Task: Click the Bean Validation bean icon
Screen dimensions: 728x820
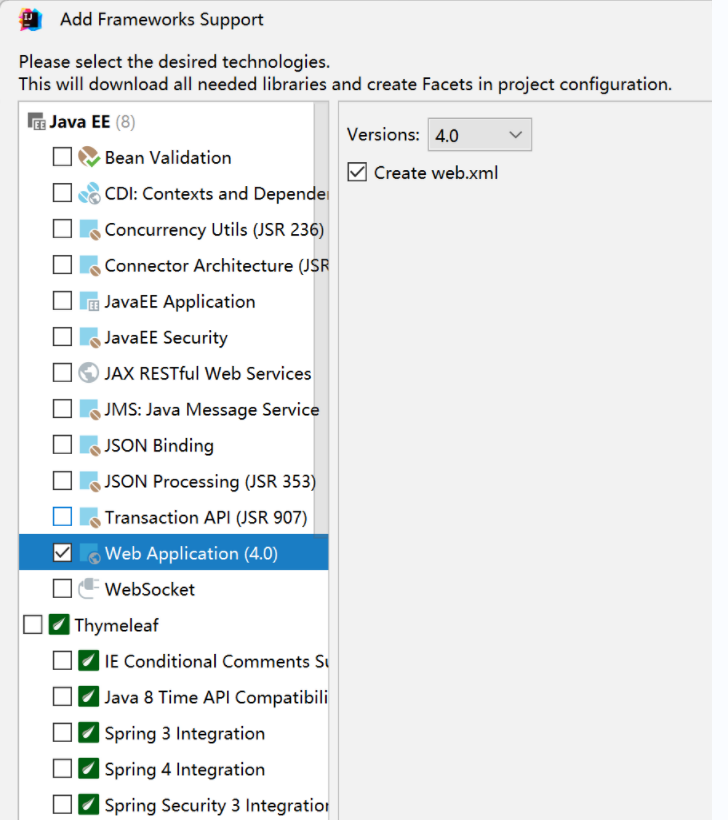Action: 89,157
